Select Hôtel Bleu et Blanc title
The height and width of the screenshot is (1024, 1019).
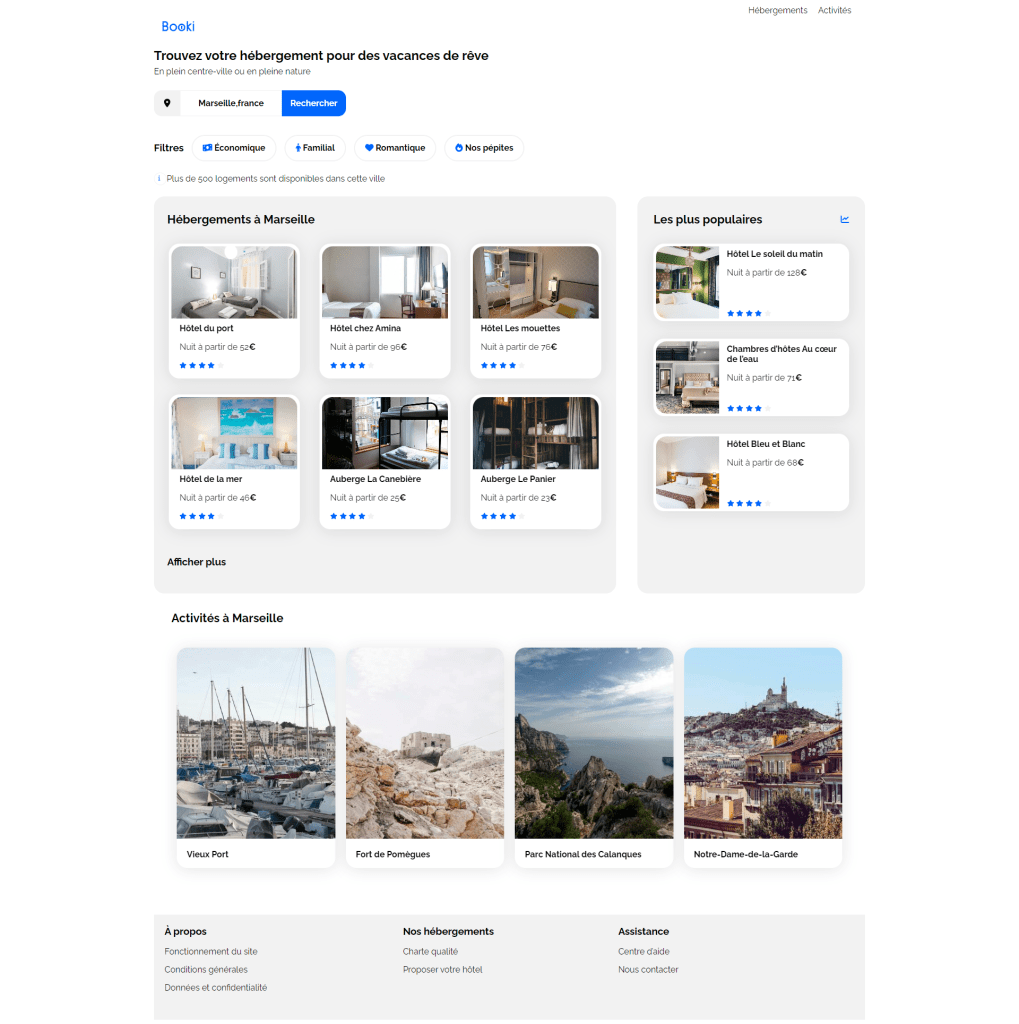click(766, 444)
